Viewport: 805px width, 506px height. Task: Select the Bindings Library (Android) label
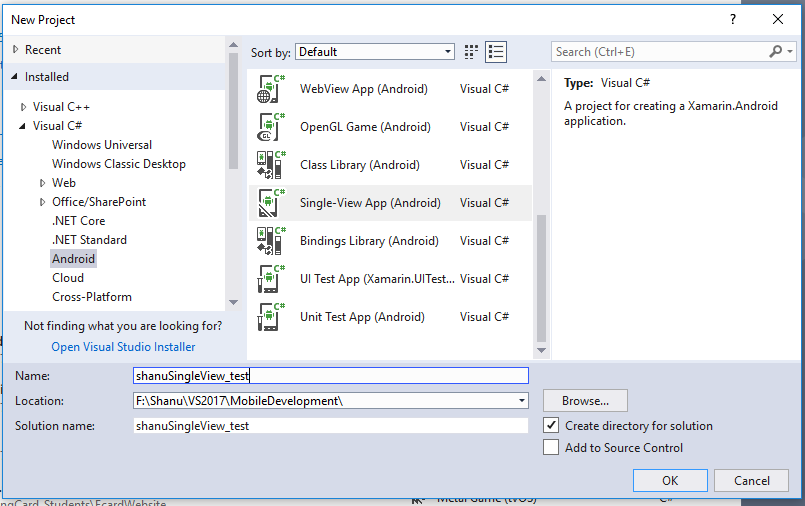click(x=369, y=241)
